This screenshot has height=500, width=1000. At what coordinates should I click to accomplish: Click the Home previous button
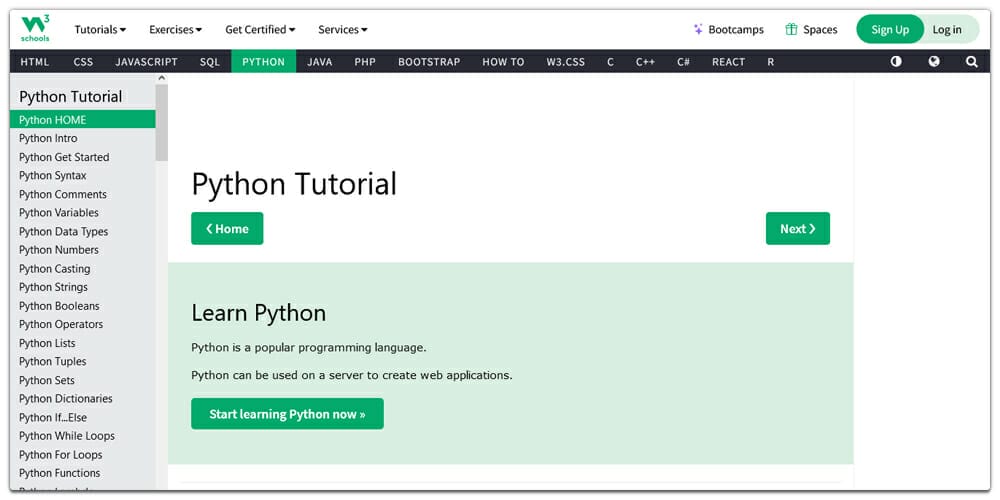[227, 228]
